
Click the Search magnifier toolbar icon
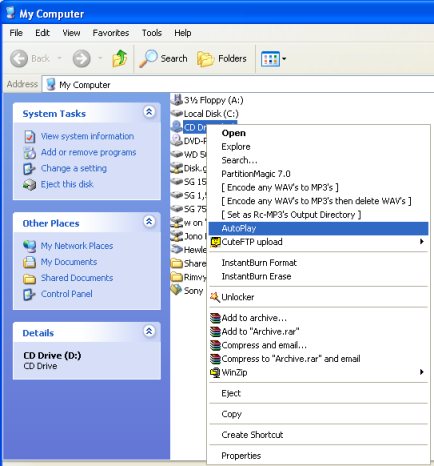[x=148, y=58]
